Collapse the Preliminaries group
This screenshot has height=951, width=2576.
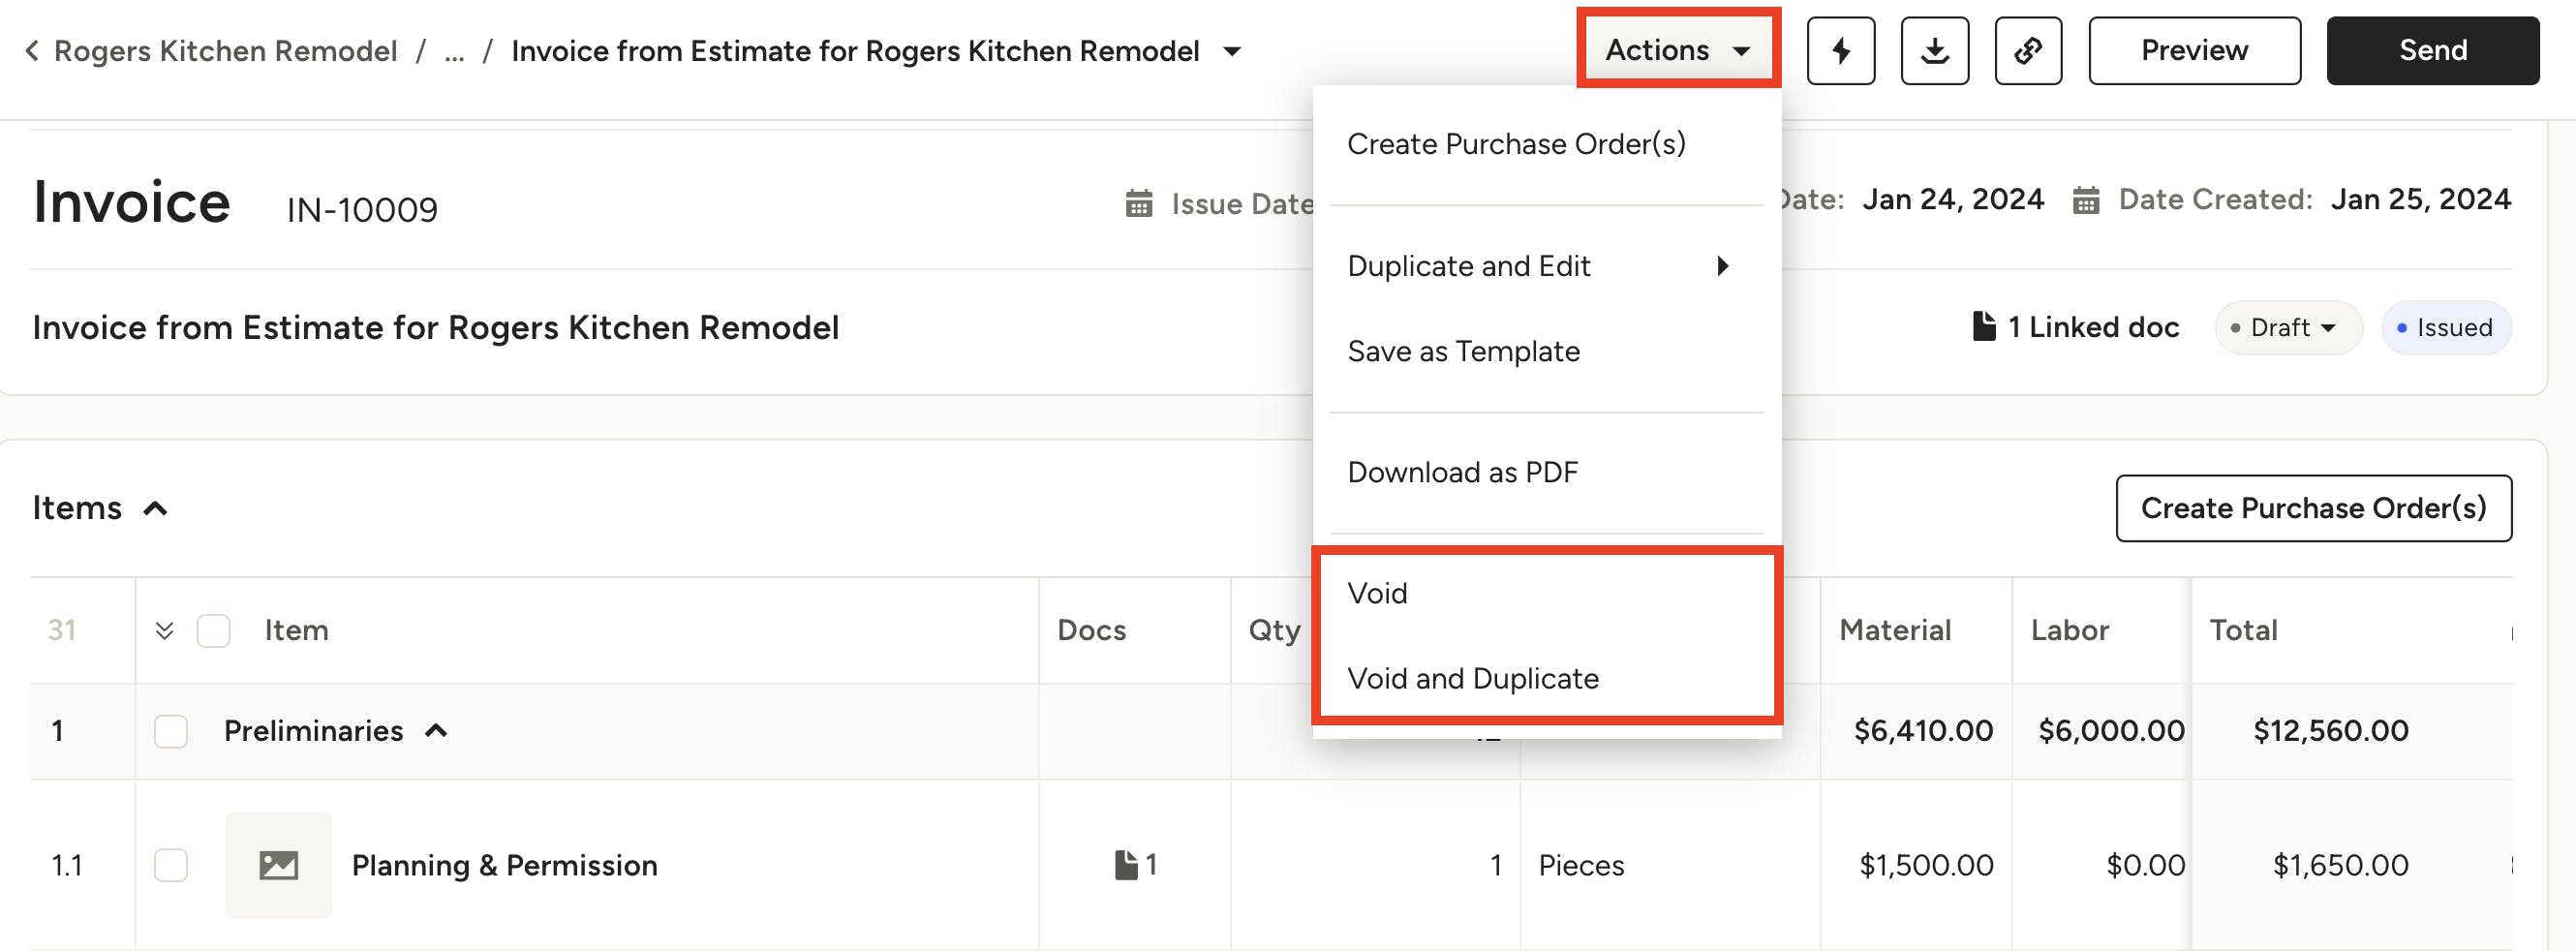(436, 732)
